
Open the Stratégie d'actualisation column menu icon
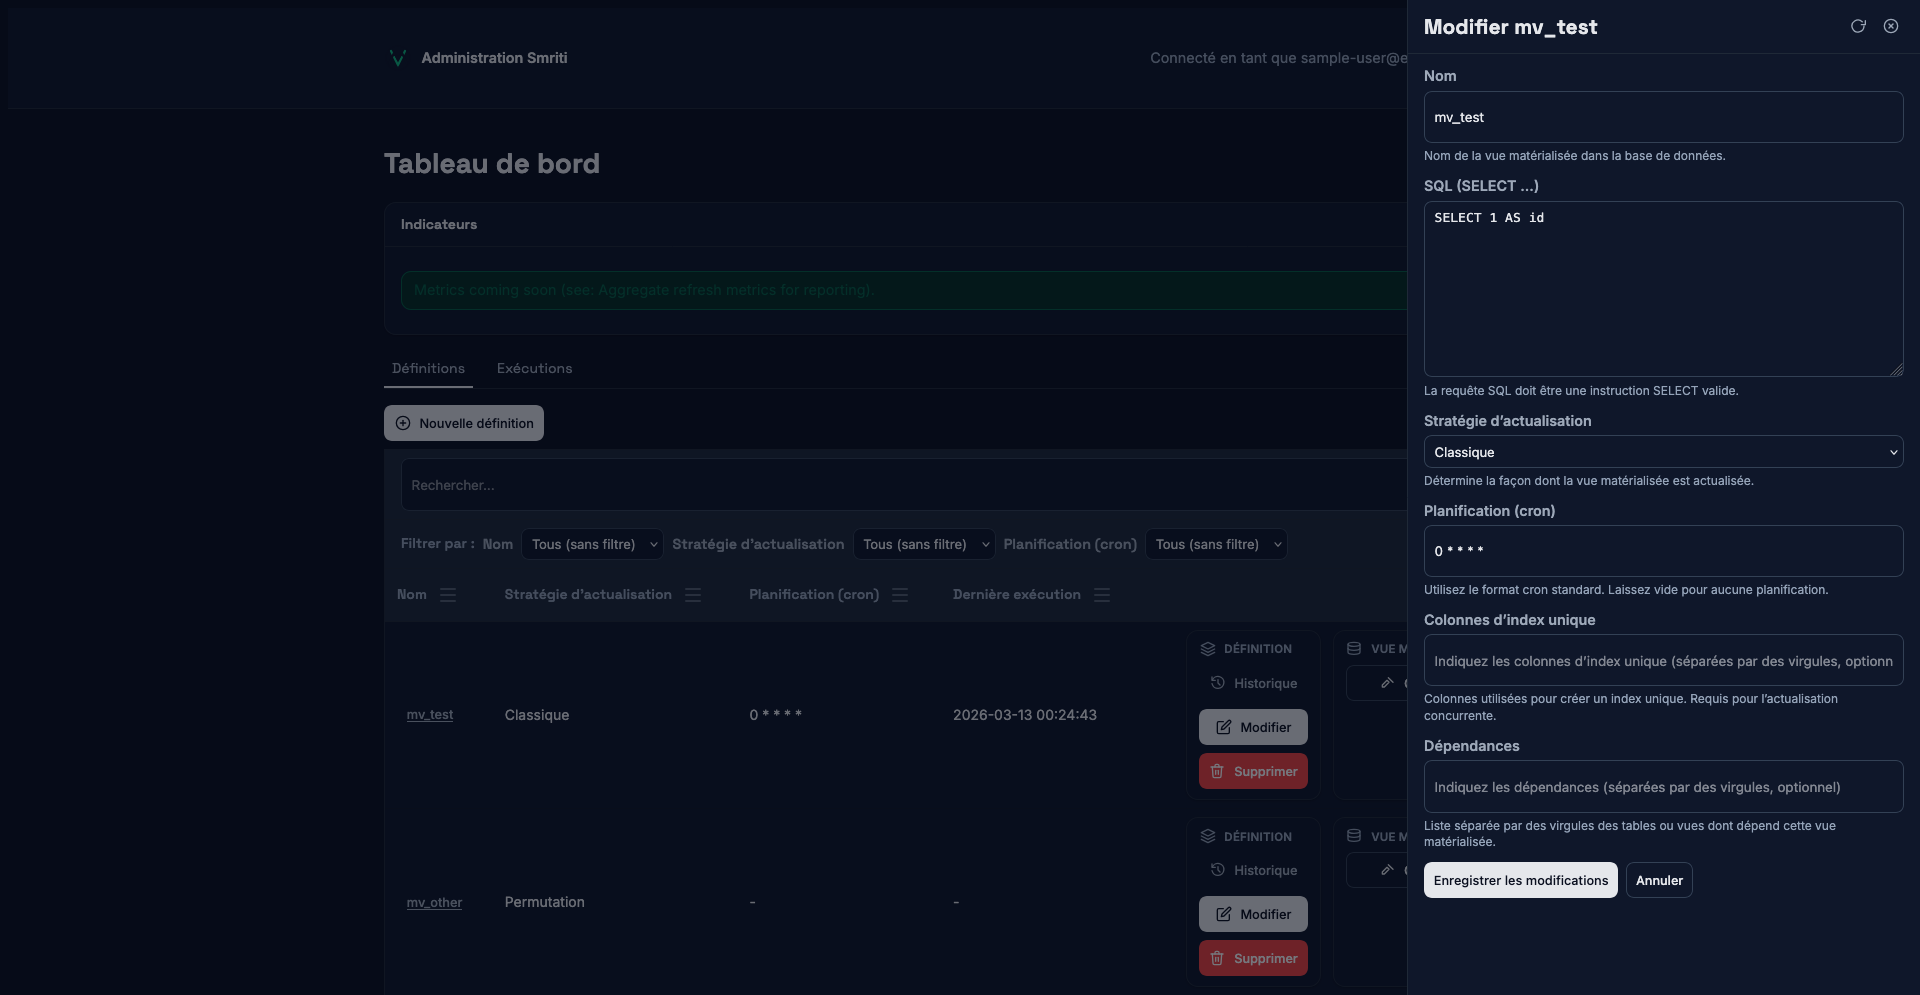tap(693, 595)
